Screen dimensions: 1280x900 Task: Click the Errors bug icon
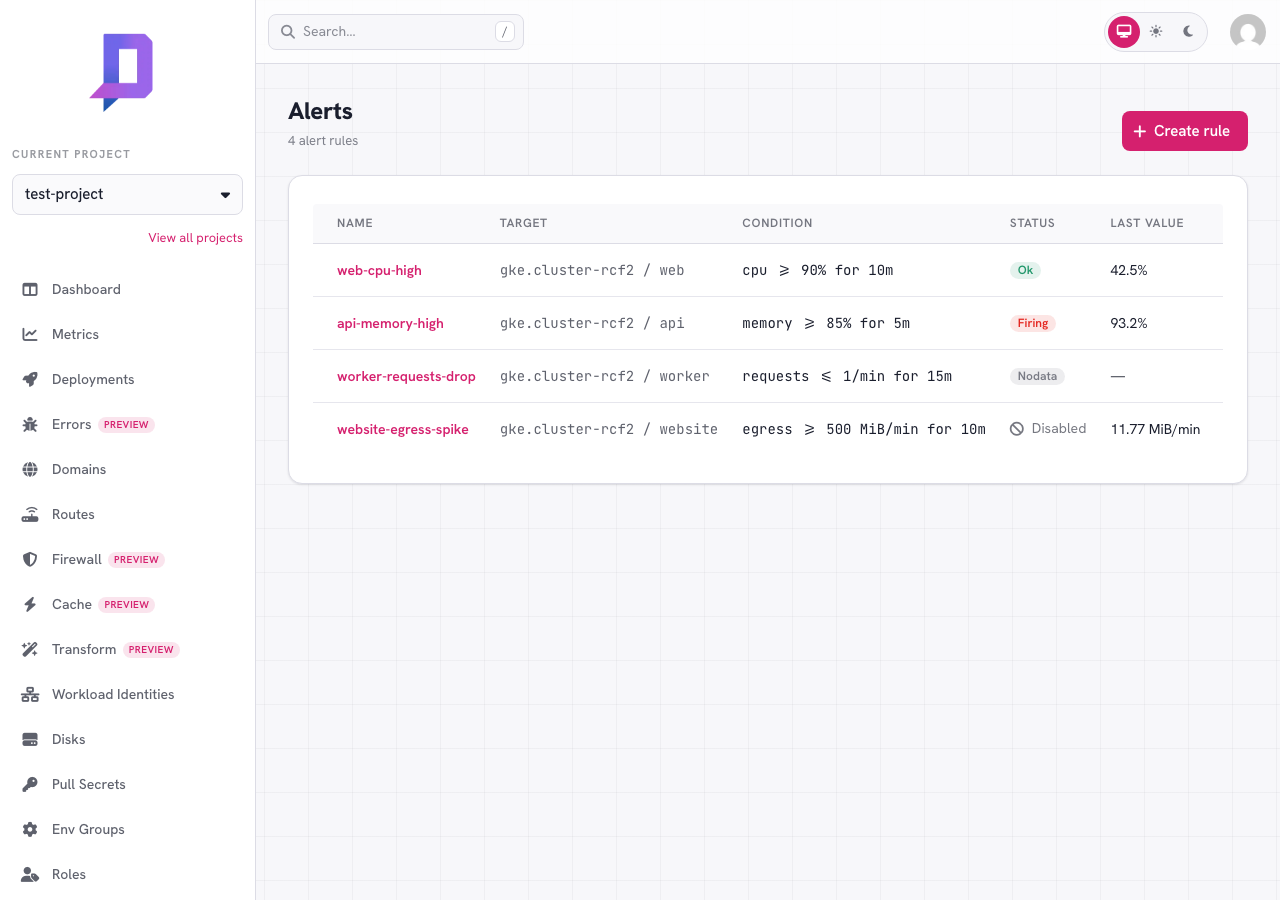(30, 424)
